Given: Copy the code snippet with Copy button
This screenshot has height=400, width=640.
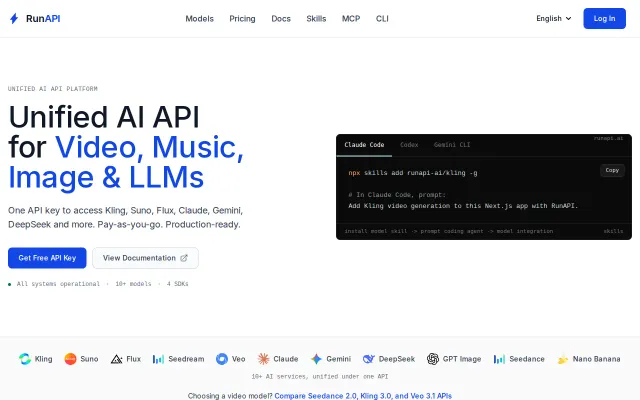Looking at the screenshot, I should click(x=612, y=170).
